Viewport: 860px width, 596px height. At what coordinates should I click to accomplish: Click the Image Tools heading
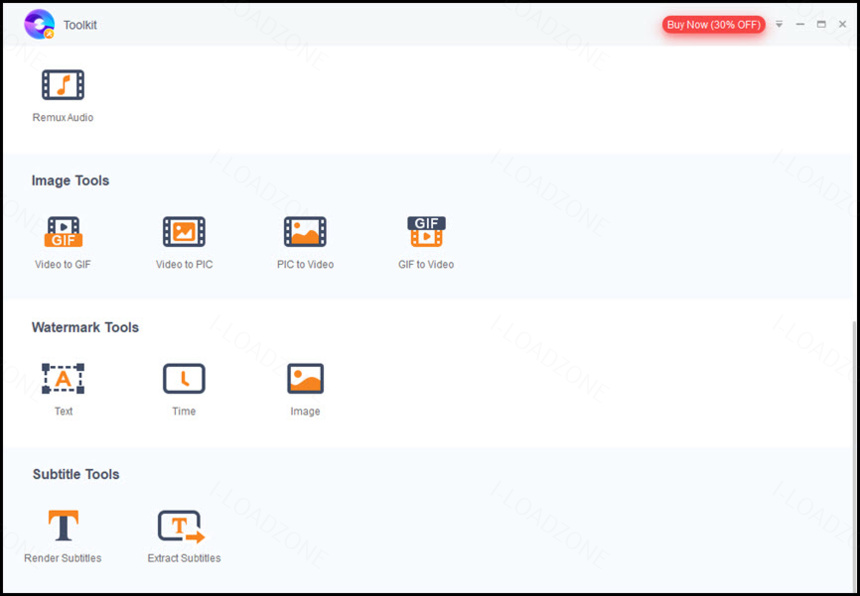(70, 180)
